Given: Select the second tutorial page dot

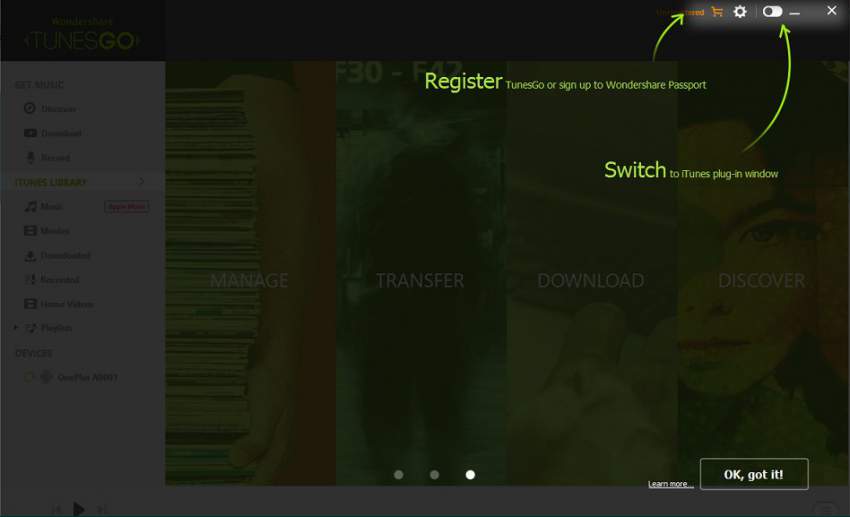Looking at the screenshot, I should coord(434,475).
